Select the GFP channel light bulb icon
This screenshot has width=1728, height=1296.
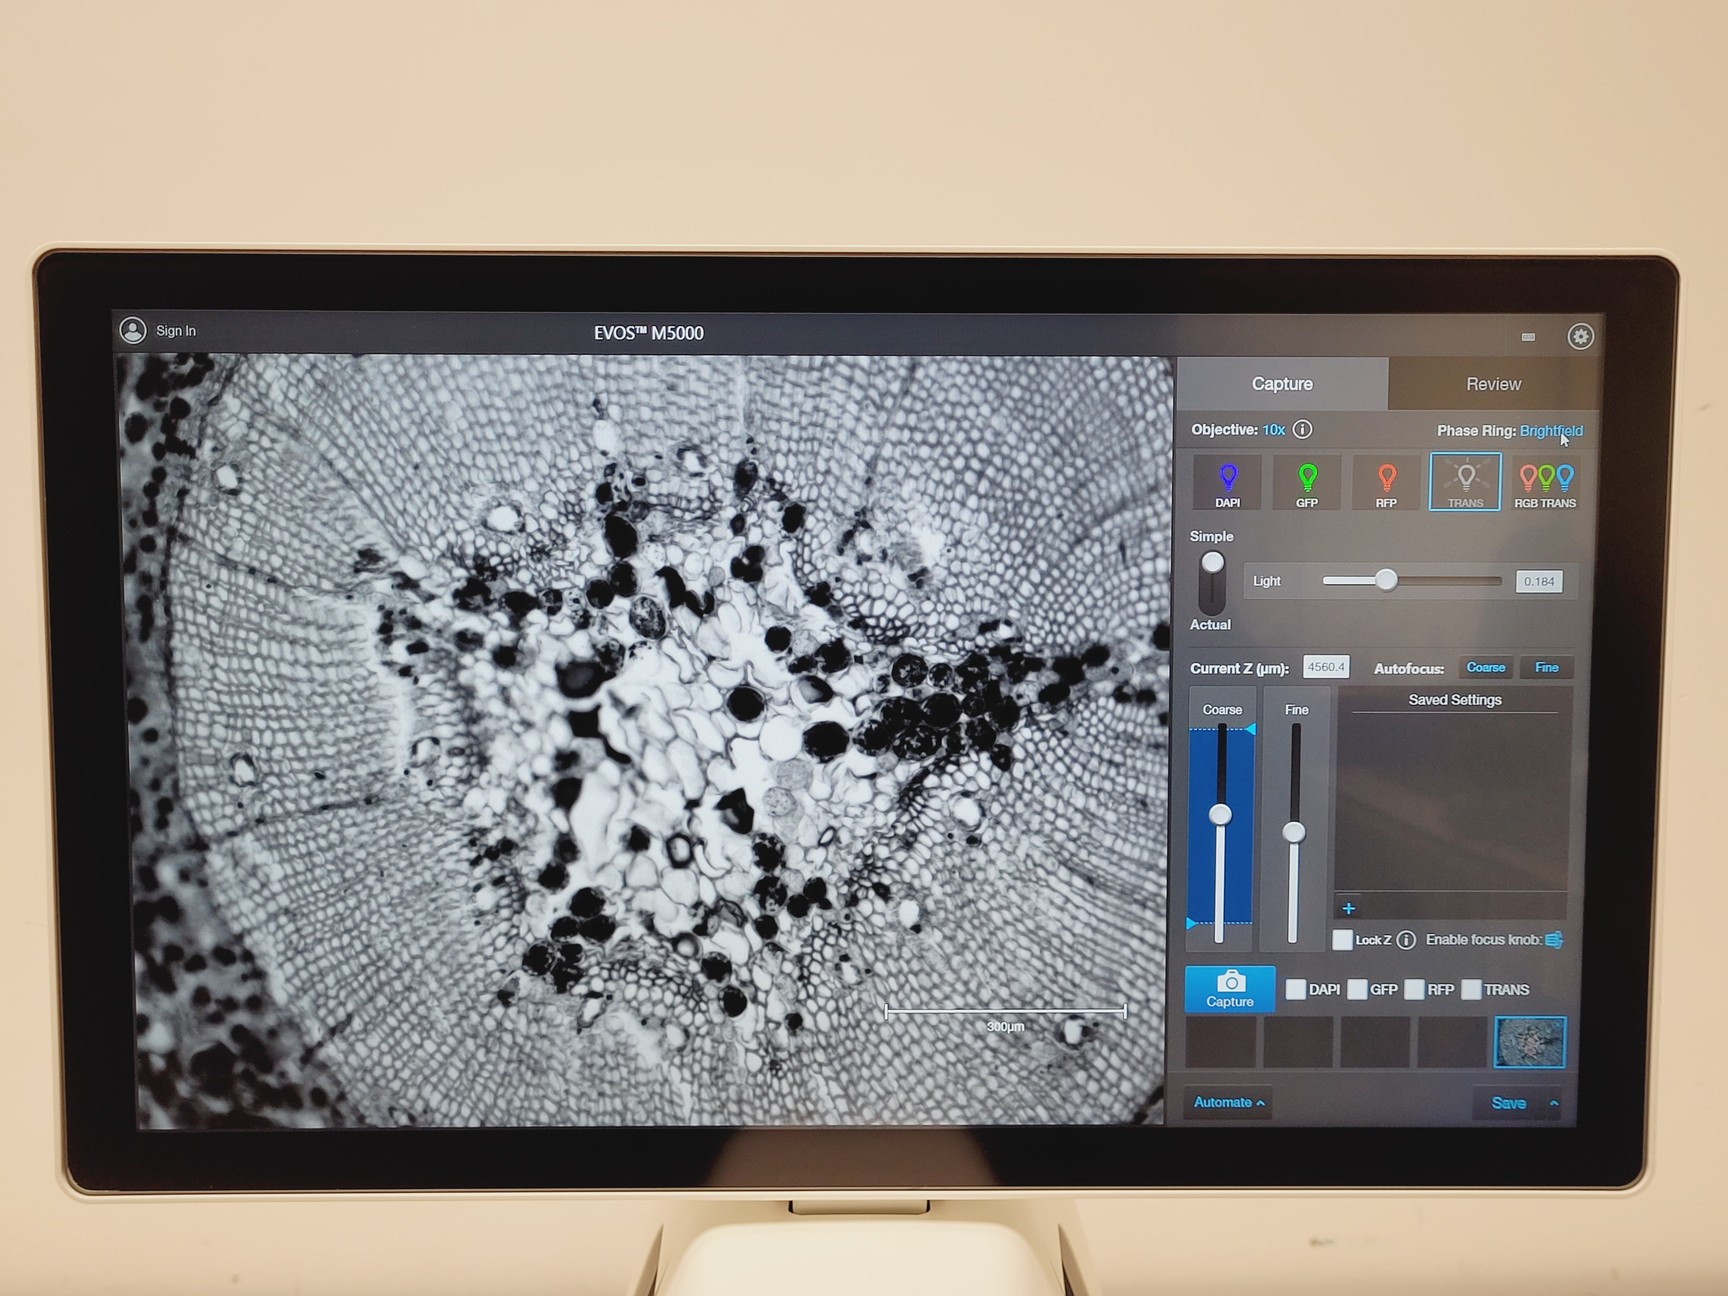pos(1305,481)
